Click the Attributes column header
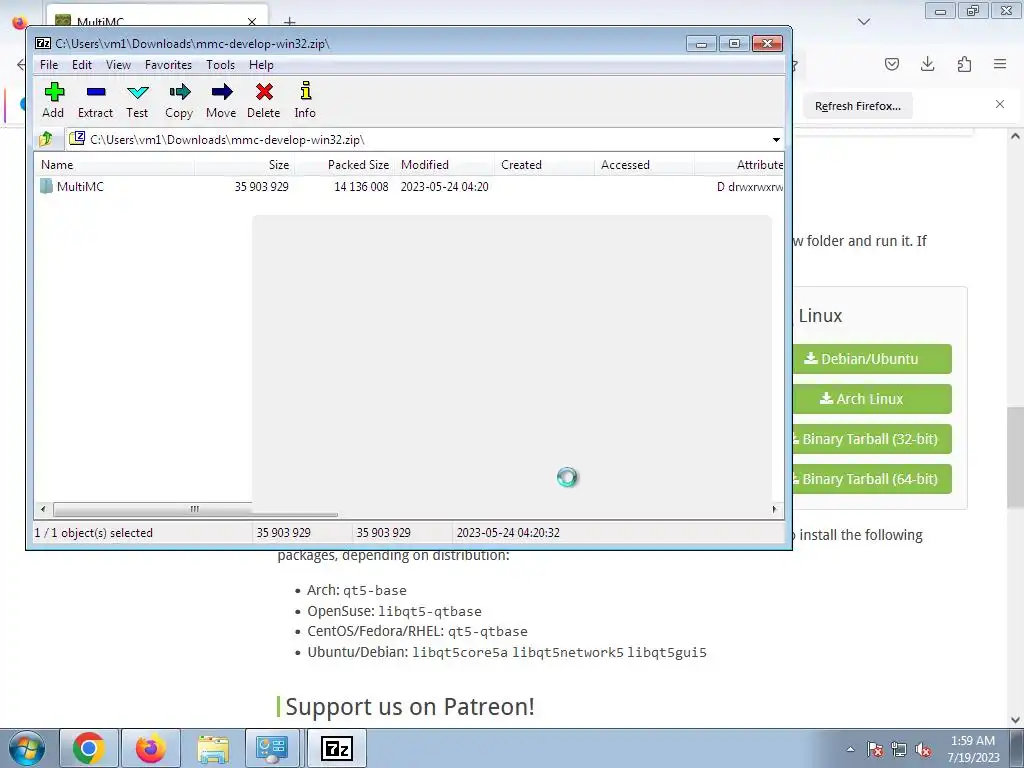This screenshot has height=768, width=1024. 739,165
